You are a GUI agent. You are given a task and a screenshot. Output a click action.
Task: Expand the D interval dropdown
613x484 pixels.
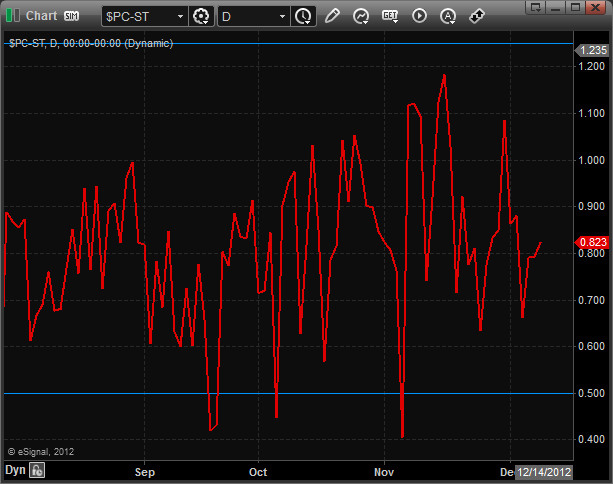click(282, 16)
